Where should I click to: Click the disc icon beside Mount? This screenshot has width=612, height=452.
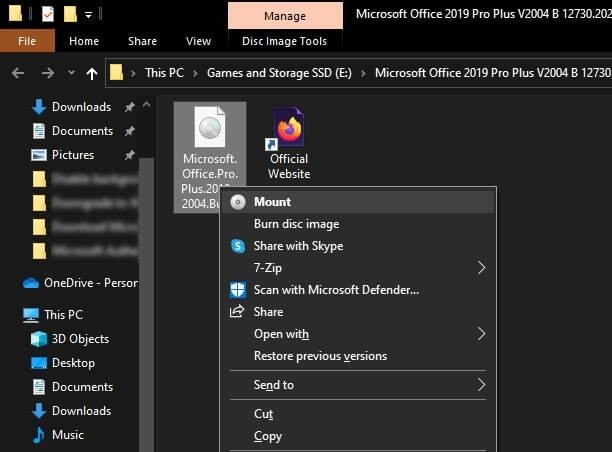(238, 202)
